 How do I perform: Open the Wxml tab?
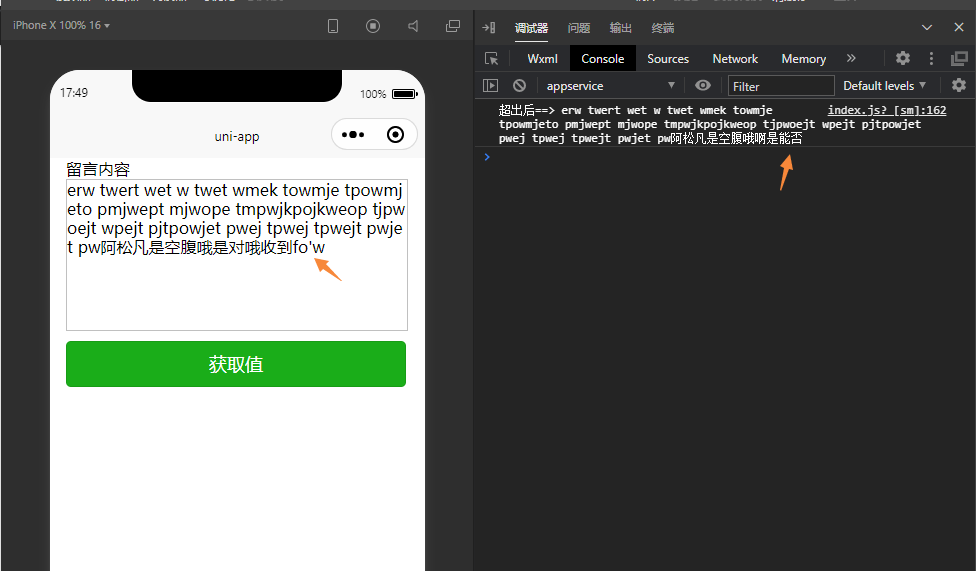tap(542, 59)
